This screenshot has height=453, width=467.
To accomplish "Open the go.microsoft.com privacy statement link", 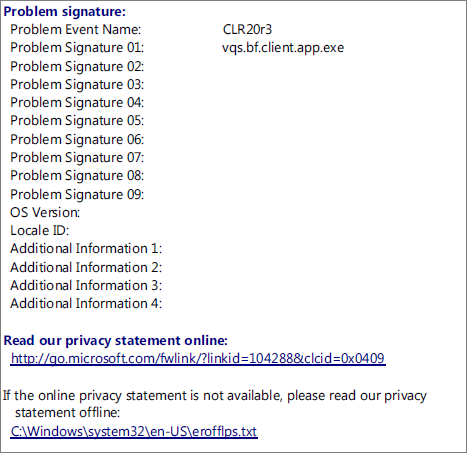I will pyautogui.click(x=198, y=358).
